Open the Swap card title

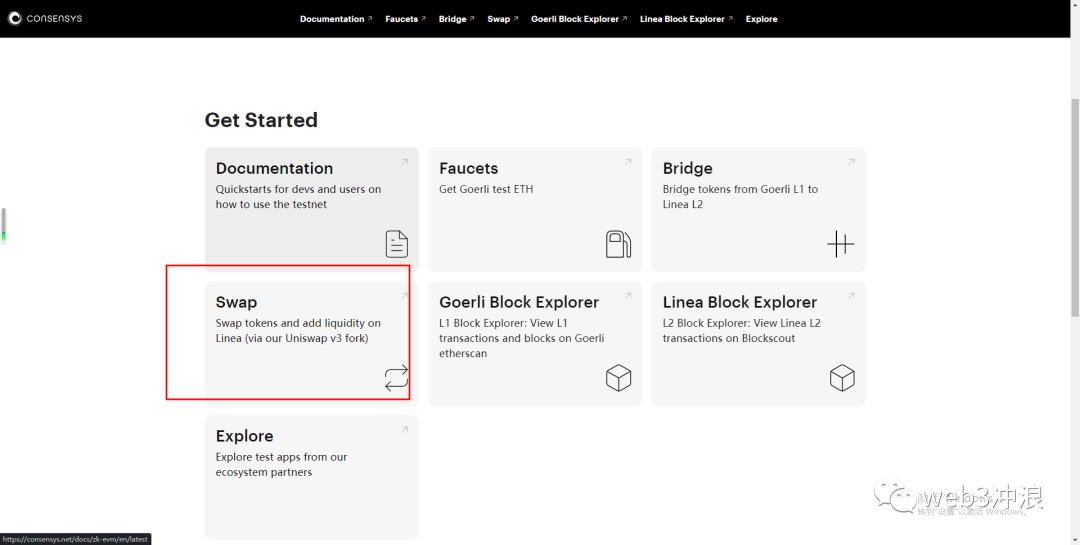pyautogui.click(x=236, y=302)
